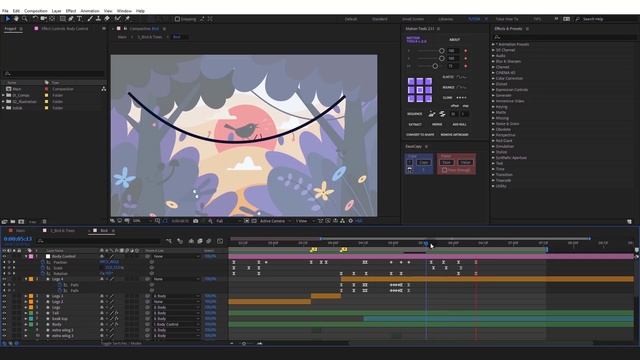Viewport: 640px width, 360px height.
Task: Click the ABOUT button in Motion Tools
Action: pyautogui.click(x=454, y=40)
